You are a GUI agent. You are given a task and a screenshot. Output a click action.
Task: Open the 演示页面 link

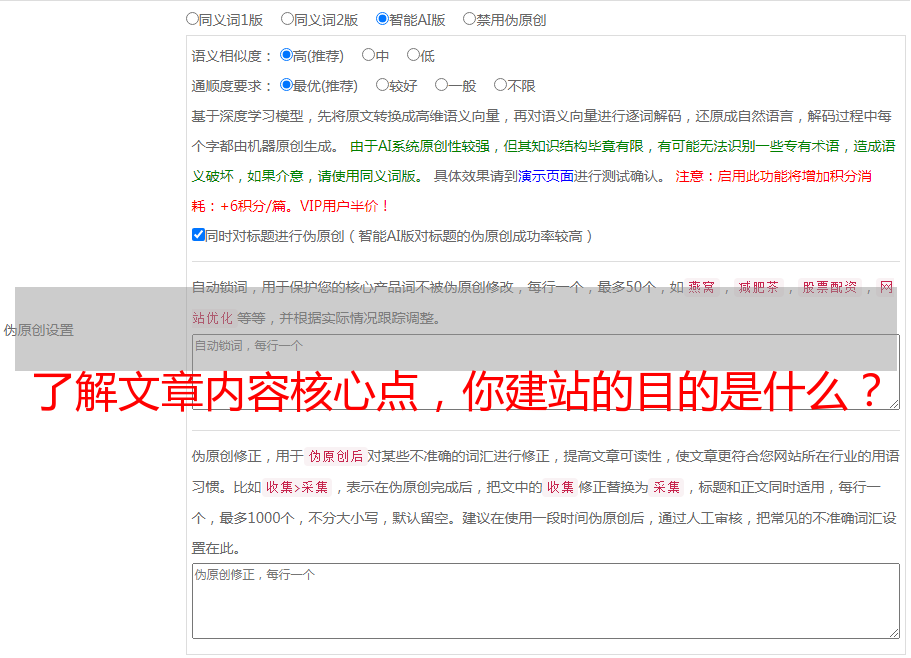point(546,176)
